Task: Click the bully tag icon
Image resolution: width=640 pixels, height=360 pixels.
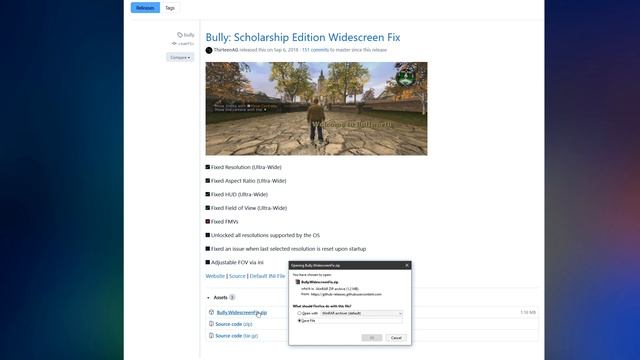Action: [180, 35]
